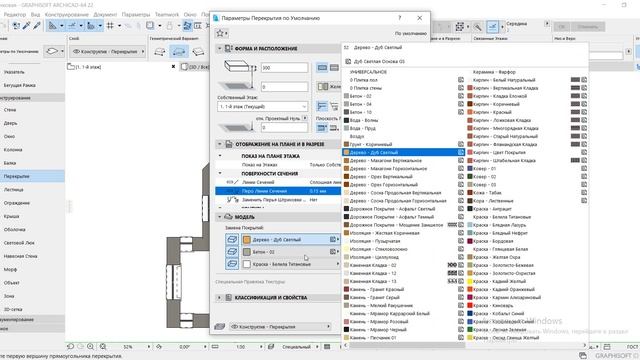Toggle link surfaces chain icon on Дуб Светлый row
The width and height of the screenshot is (640, 360).
coord(334,240)
